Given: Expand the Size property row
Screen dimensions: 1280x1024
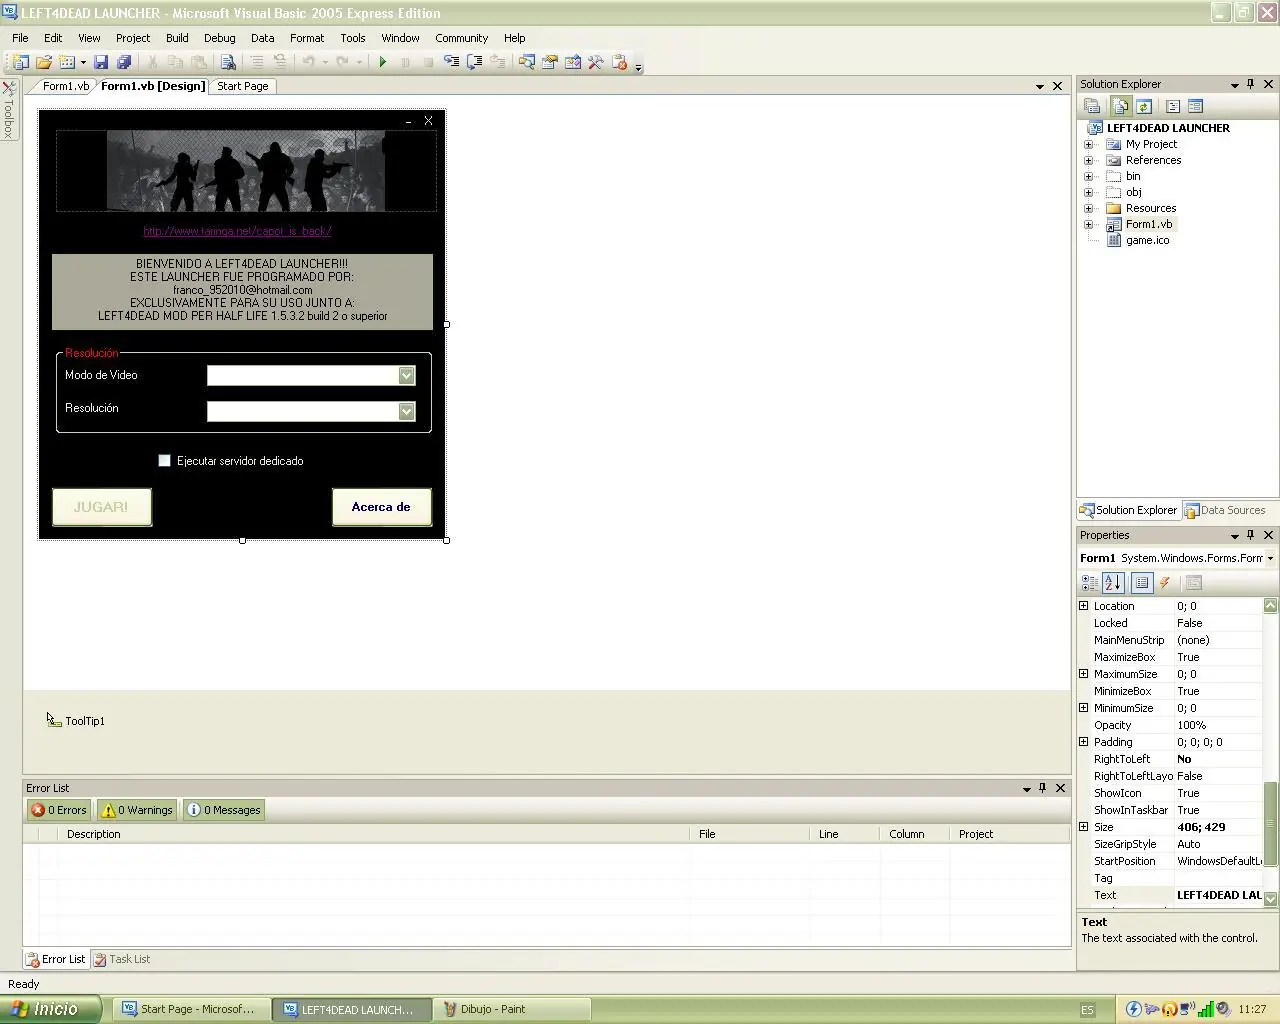Looking at the screenshot, I should tap(1083, 827).
